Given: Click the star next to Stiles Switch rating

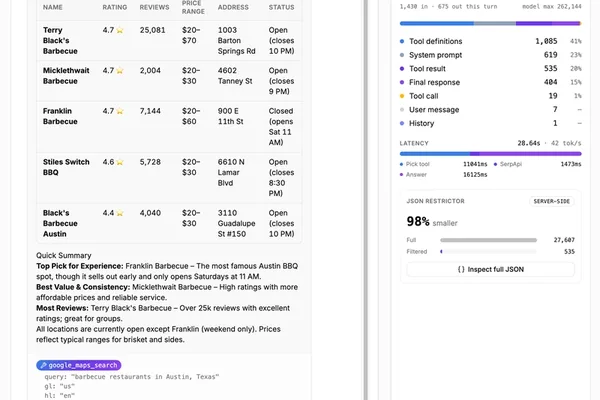Looking at the screenshot, I should [120, 162].
